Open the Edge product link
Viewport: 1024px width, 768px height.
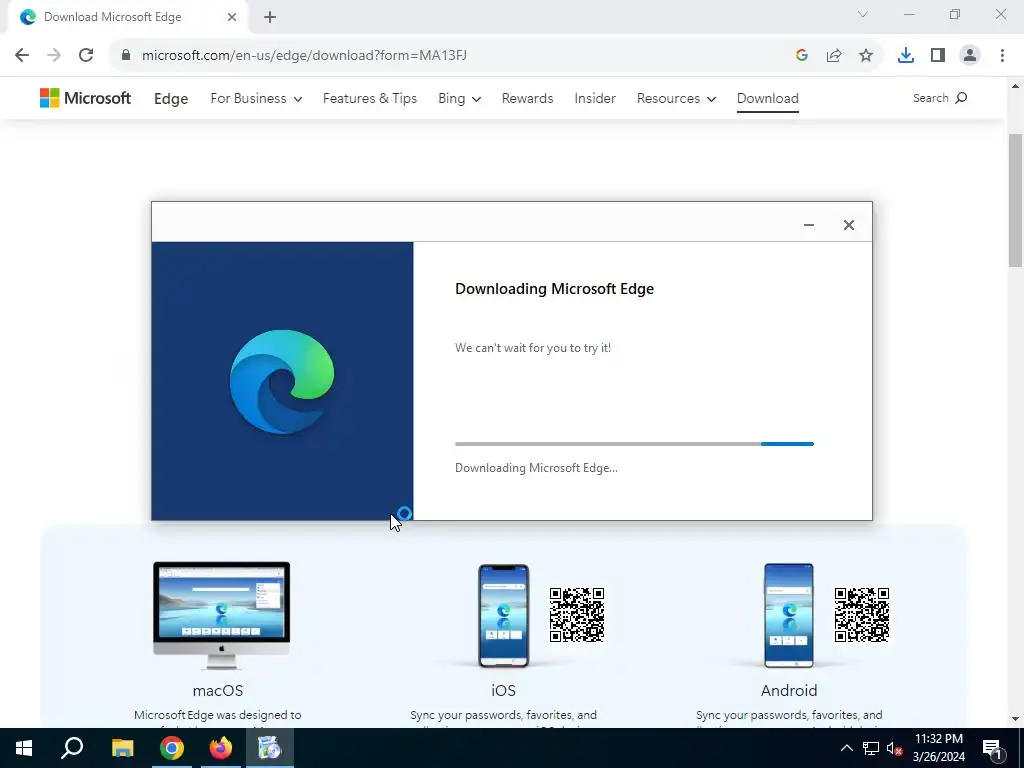click(171, 99)
